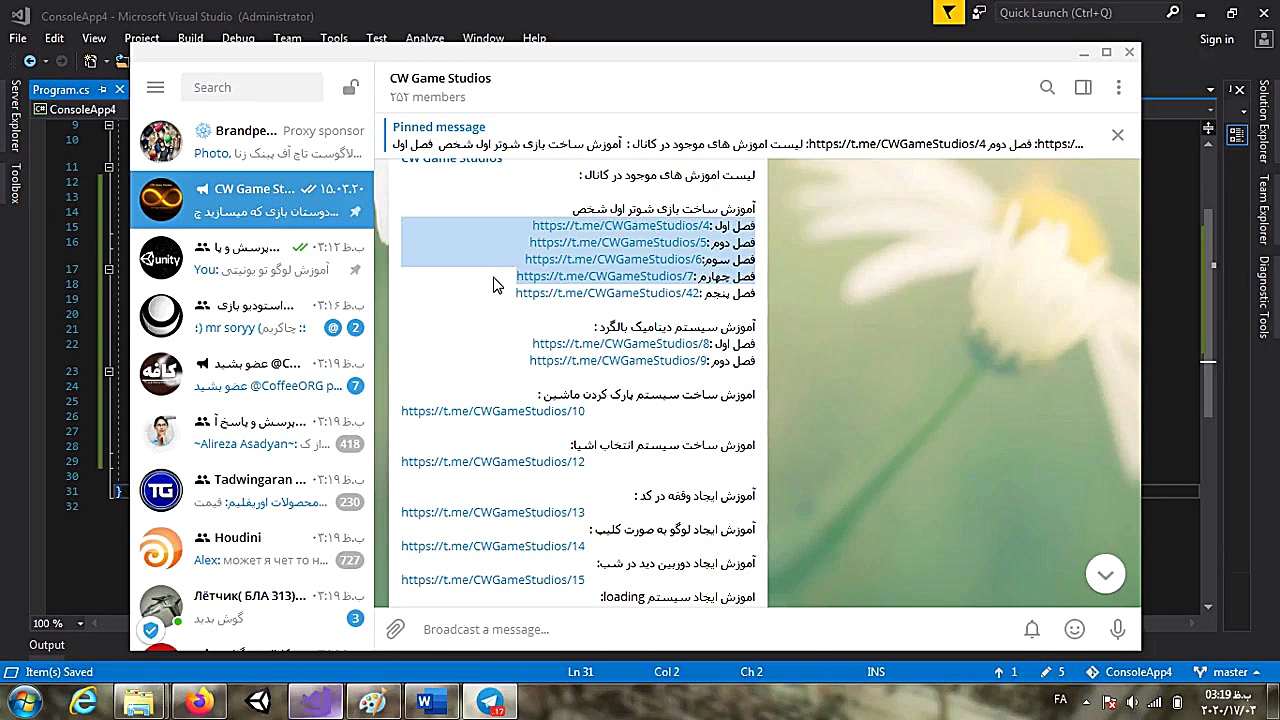Click the attach file paperclip icon
Image resolution: width=1280 pixels, height=720 pixels.
coord(396,629)
